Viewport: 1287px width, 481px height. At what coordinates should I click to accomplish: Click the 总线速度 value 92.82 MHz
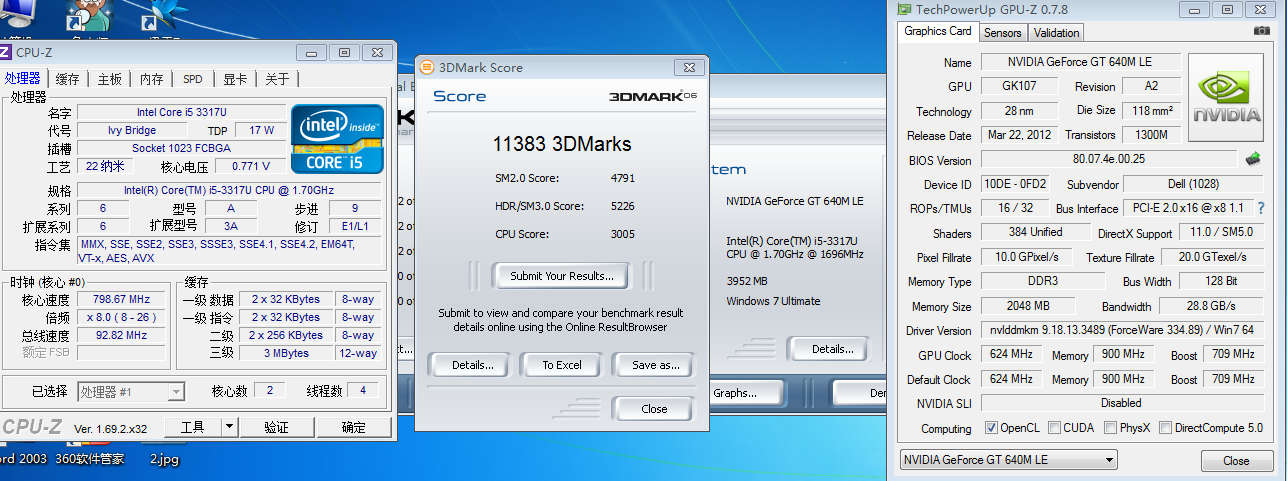coord(121,335)
